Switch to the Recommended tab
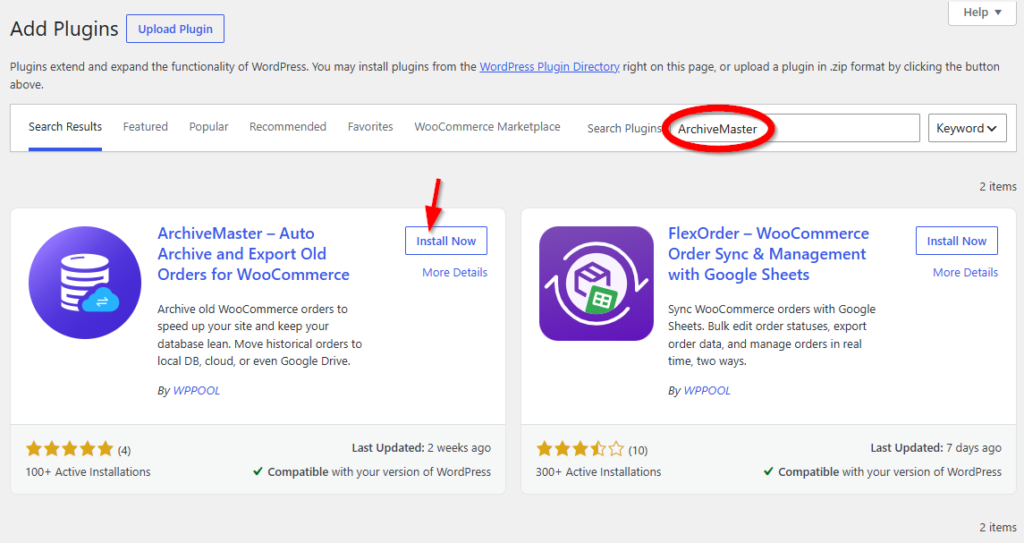The width and height of the screenshot is (1024, 543). click(x=287, y=127)
